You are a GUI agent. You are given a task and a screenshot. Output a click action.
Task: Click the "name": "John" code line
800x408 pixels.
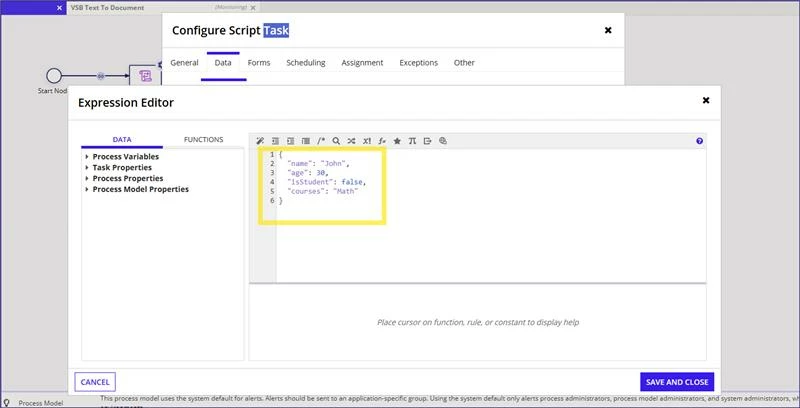(319, 164)
